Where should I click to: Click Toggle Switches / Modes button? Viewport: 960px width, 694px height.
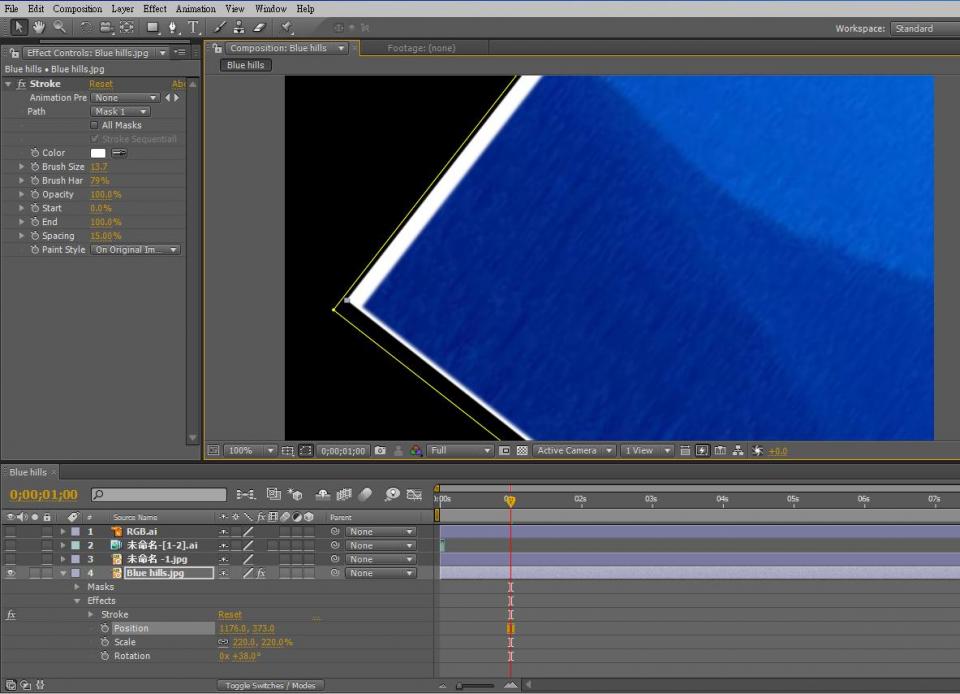(270, 685)
